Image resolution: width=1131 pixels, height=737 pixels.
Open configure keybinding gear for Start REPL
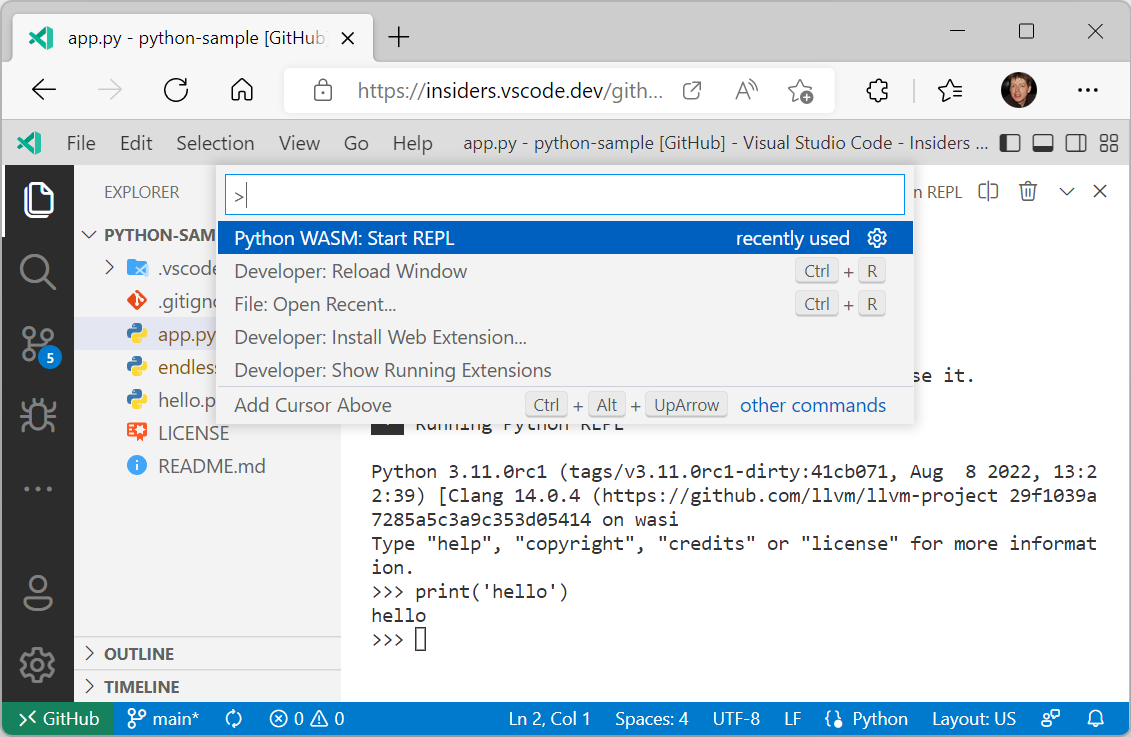877,238
